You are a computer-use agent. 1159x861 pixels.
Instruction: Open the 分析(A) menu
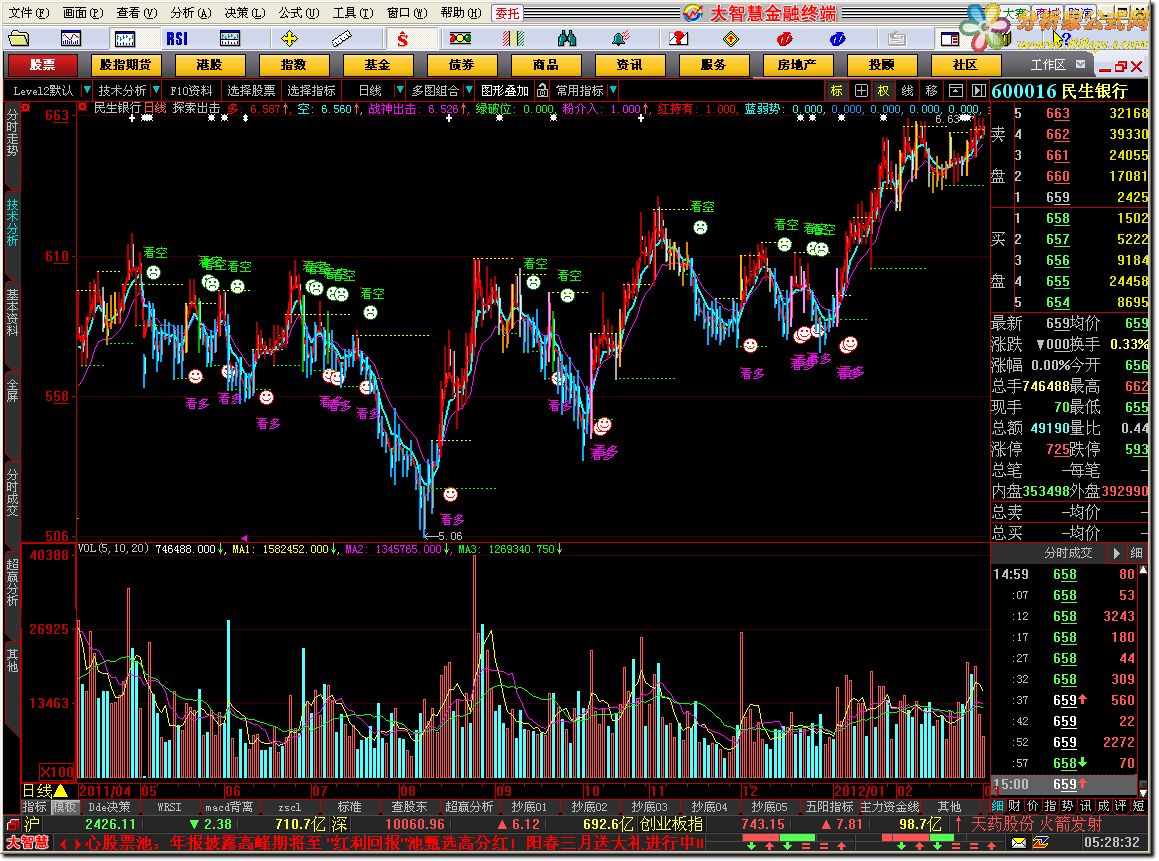click(x=191, y=13)
